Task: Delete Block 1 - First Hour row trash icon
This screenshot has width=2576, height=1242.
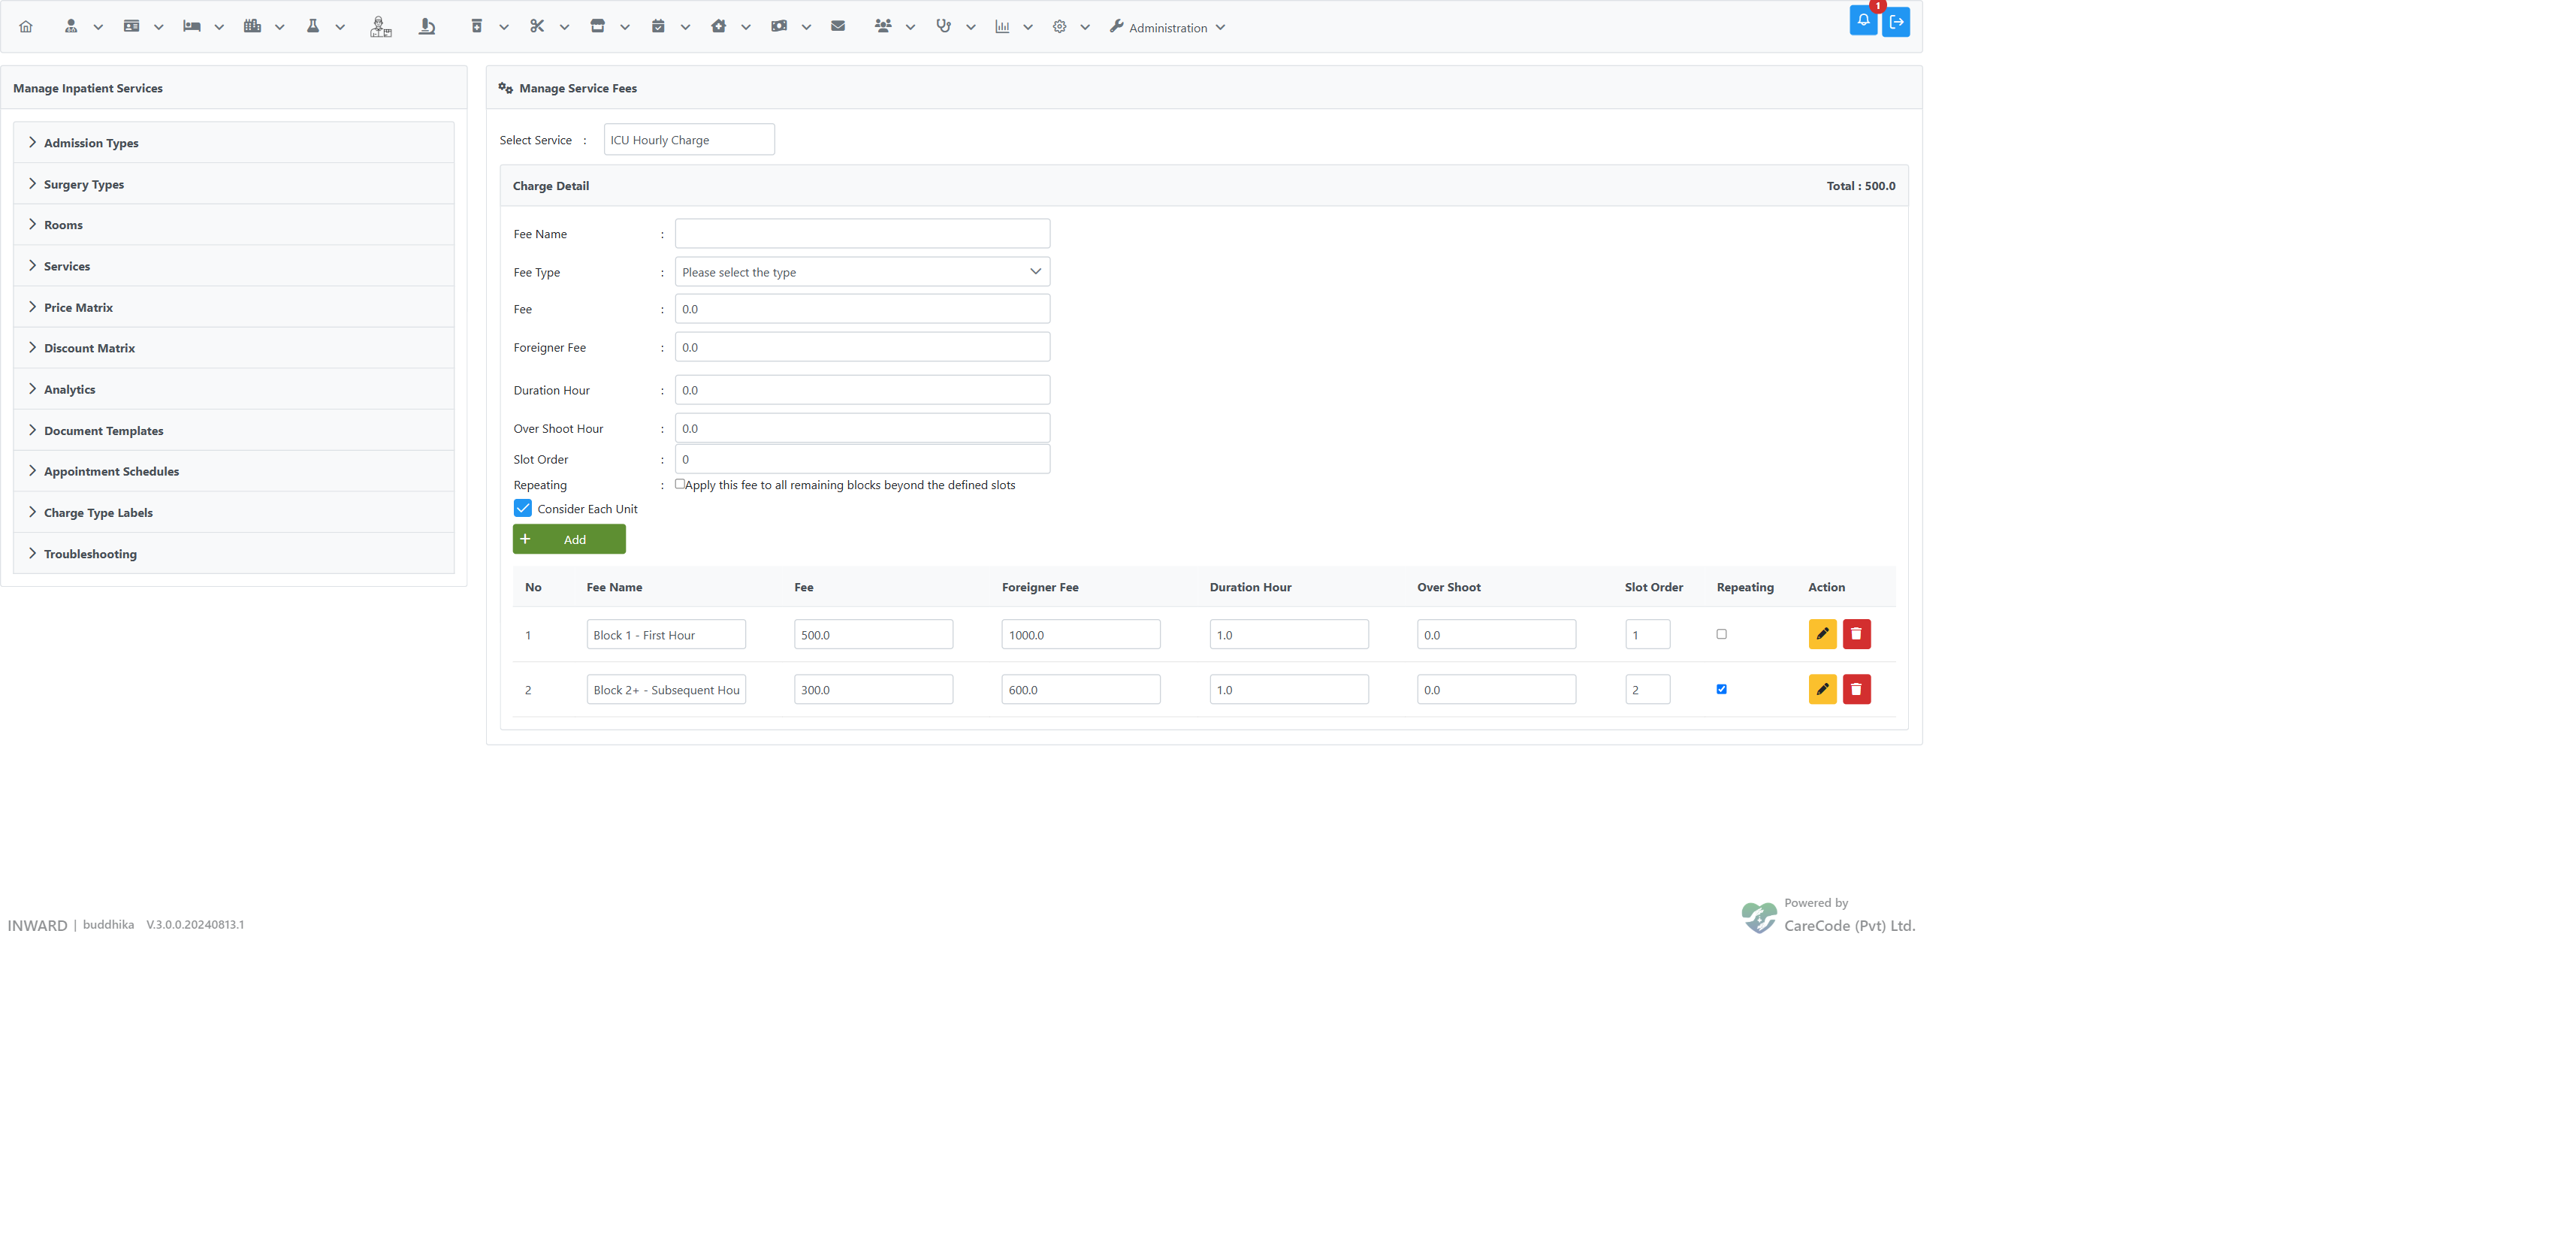Action: point(1857,634)
